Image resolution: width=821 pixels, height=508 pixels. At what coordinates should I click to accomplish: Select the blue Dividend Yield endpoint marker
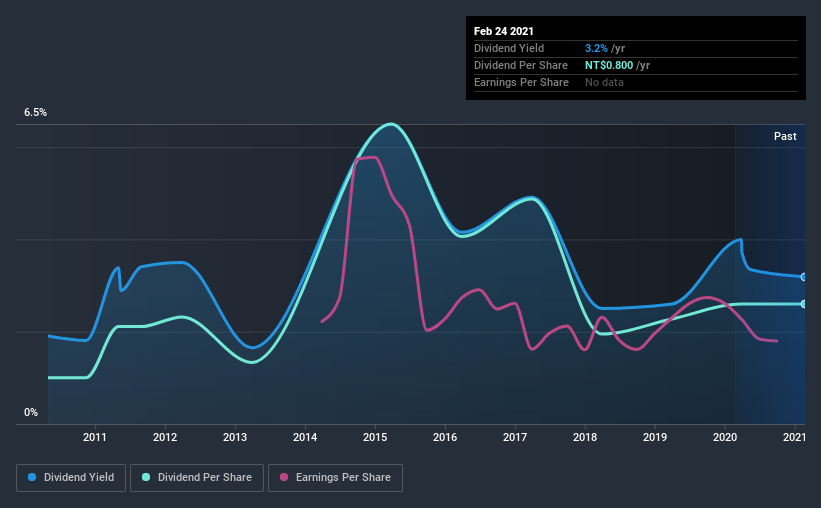coord(803,277)
